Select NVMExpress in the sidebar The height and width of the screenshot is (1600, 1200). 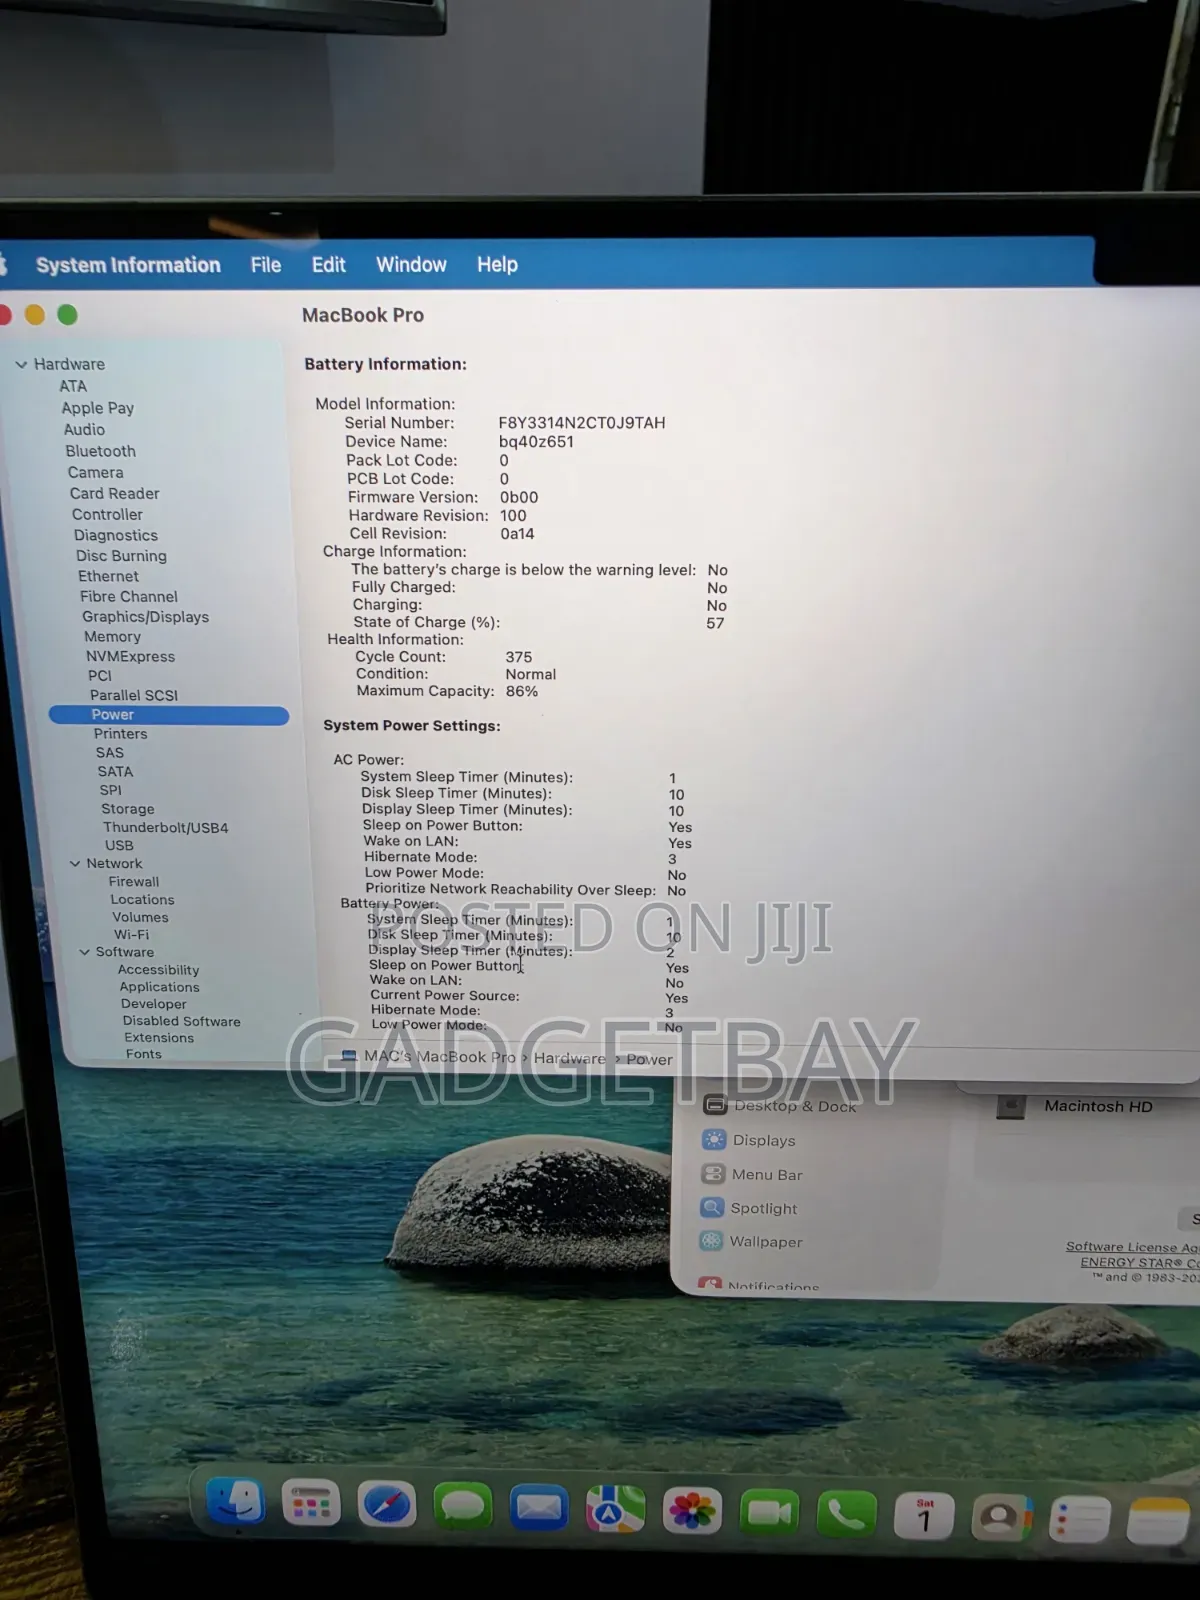click(130, 656)
